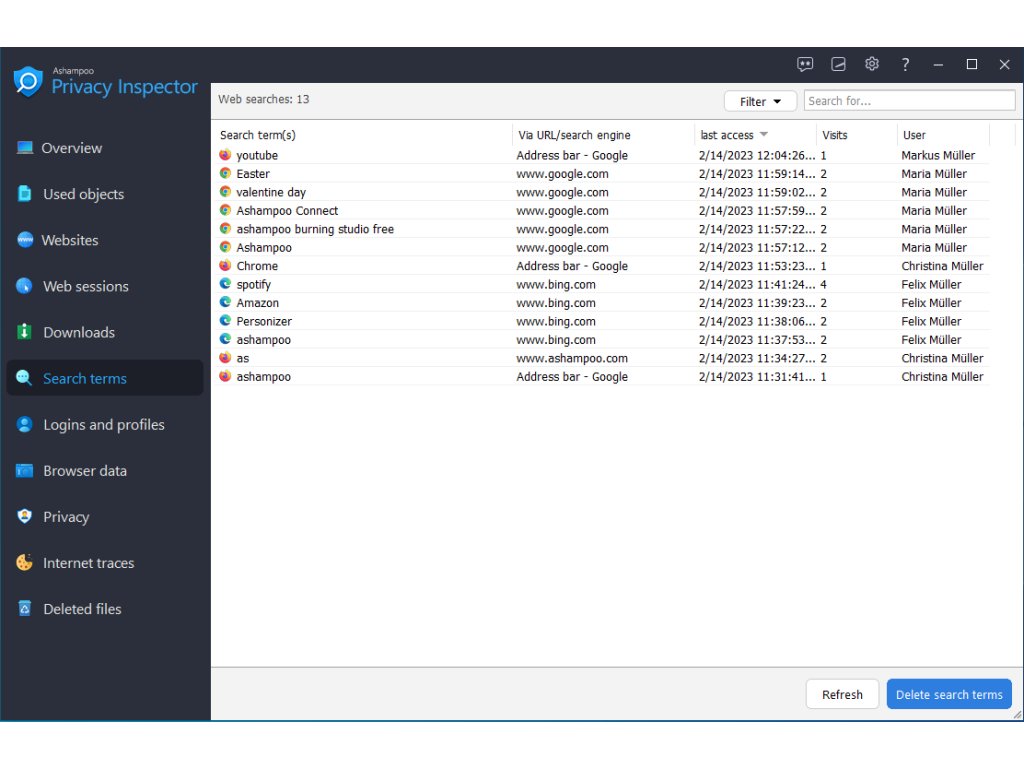1024x768 pixels.
Task: Open the Internet traces section
Action: point(89,563)
